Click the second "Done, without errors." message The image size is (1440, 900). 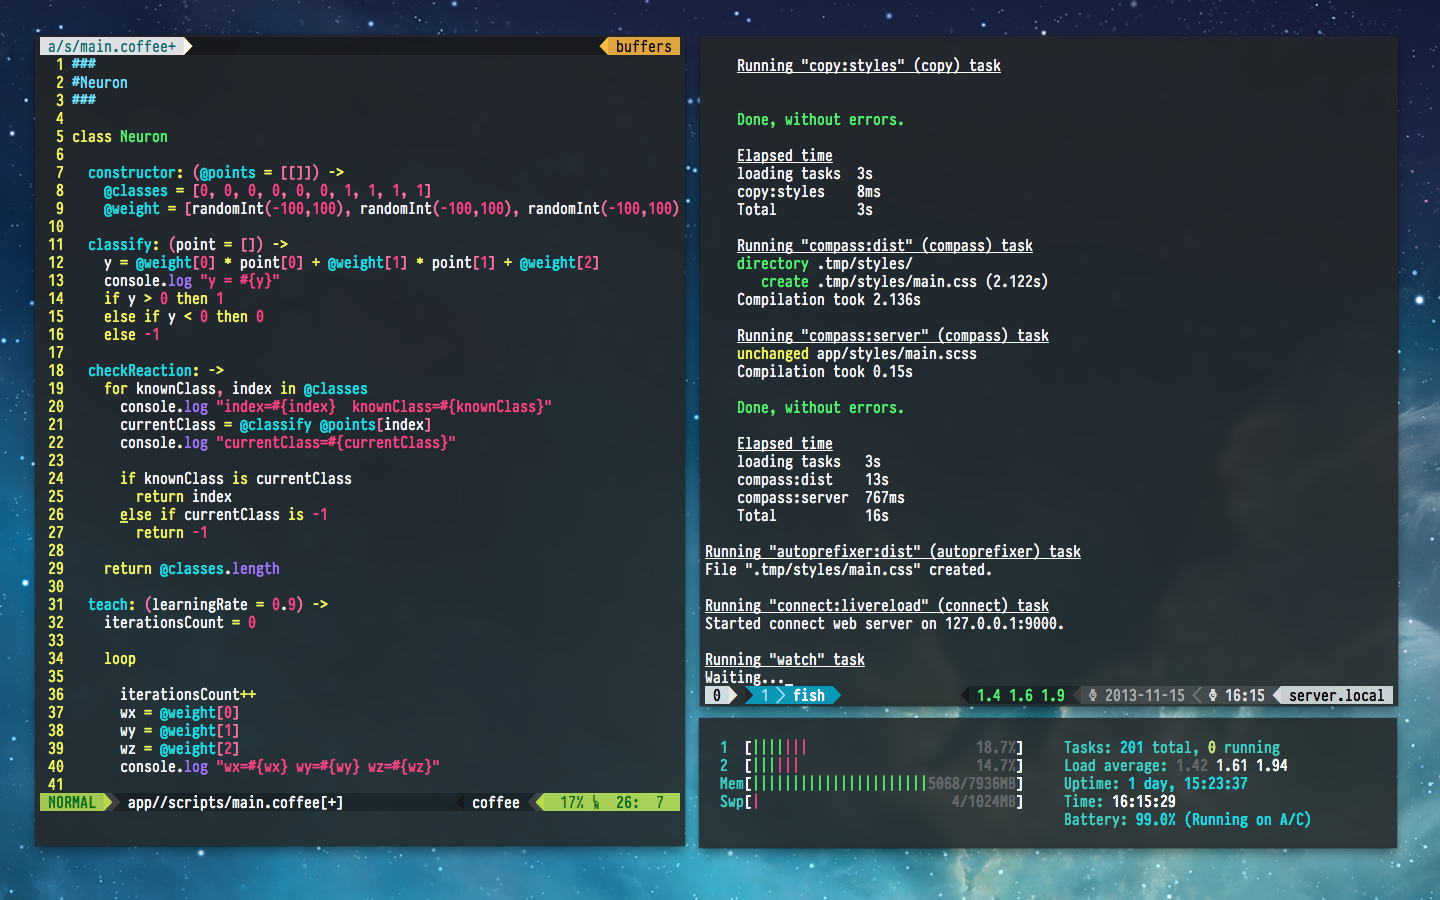[x=821, y=408]
